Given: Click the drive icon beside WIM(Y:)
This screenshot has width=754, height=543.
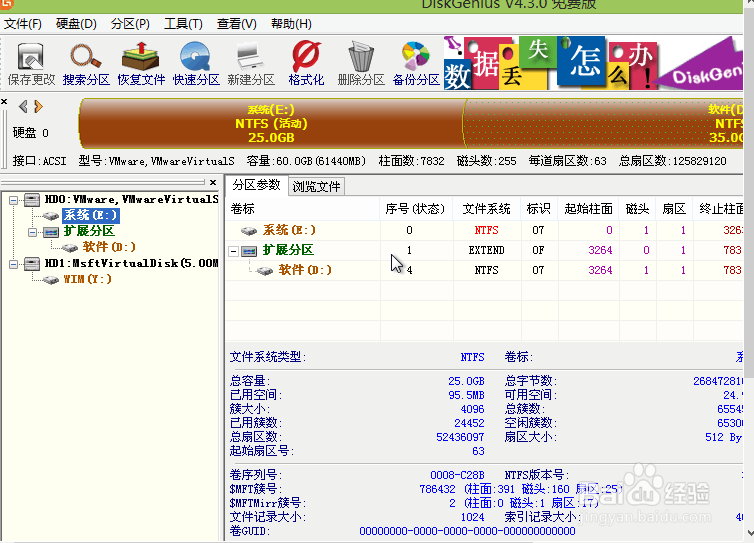Looking at the screenshot, I should click(x=50, y=279).
